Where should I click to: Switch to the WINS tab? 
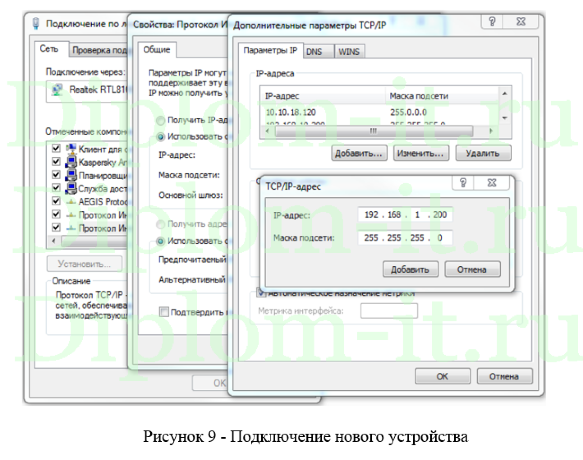[x=349, y=52]
